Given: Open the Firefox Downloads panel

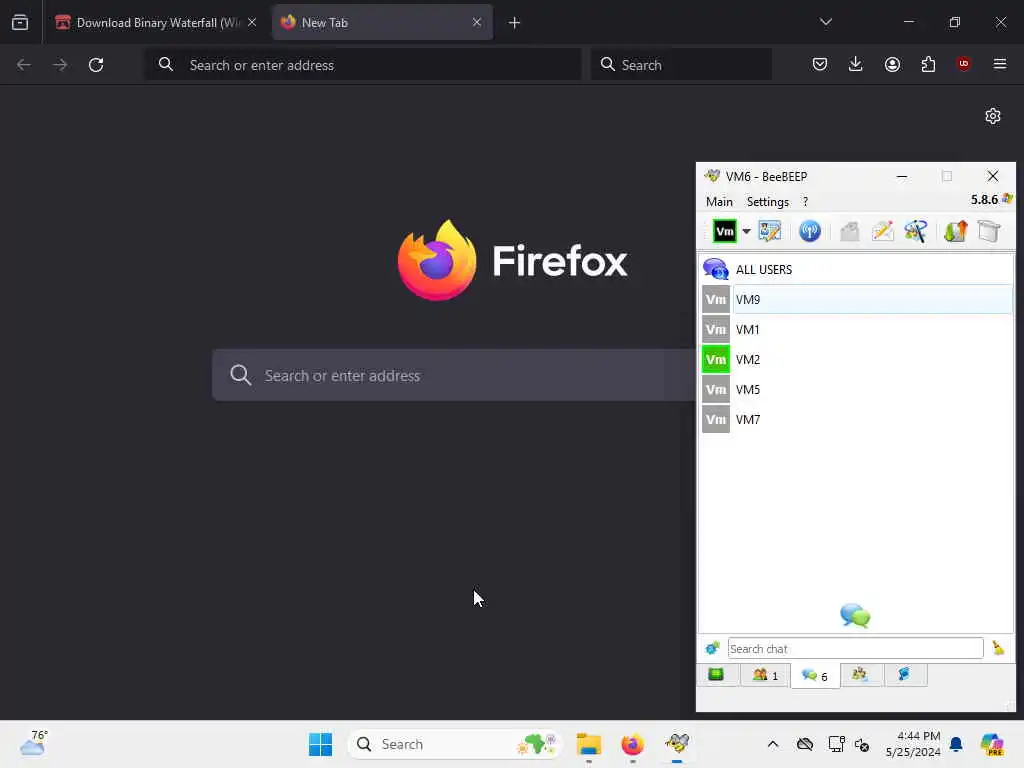Looking at the screenshot, I should [856, 64].
